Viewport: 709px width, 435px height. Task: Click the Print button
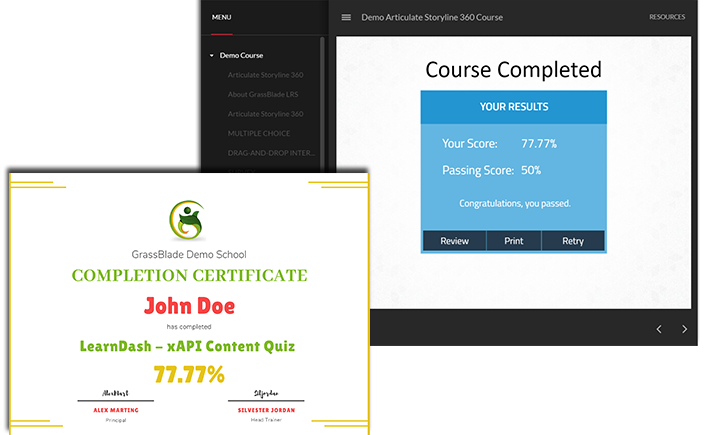point(514,241)
